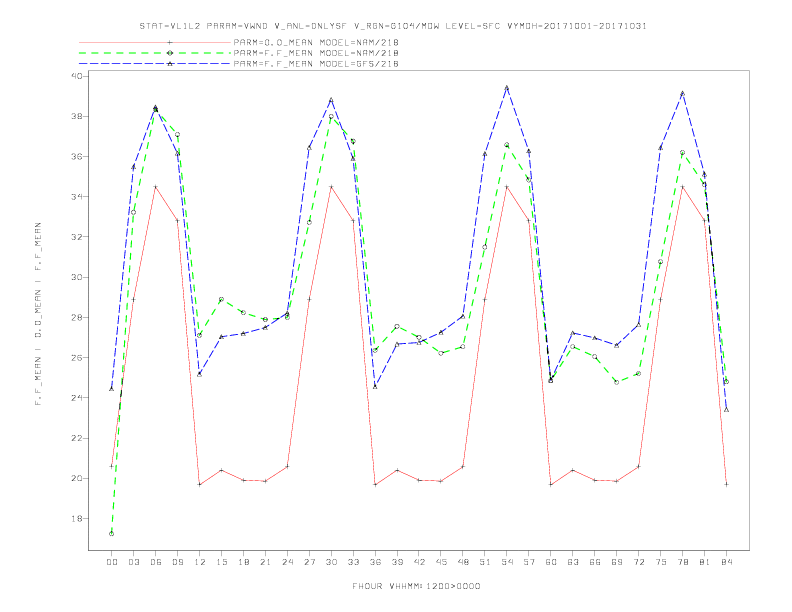Click x-axis tick label 03
The height and width of the screenshot is (612, 792).
[x=134, y=562]
